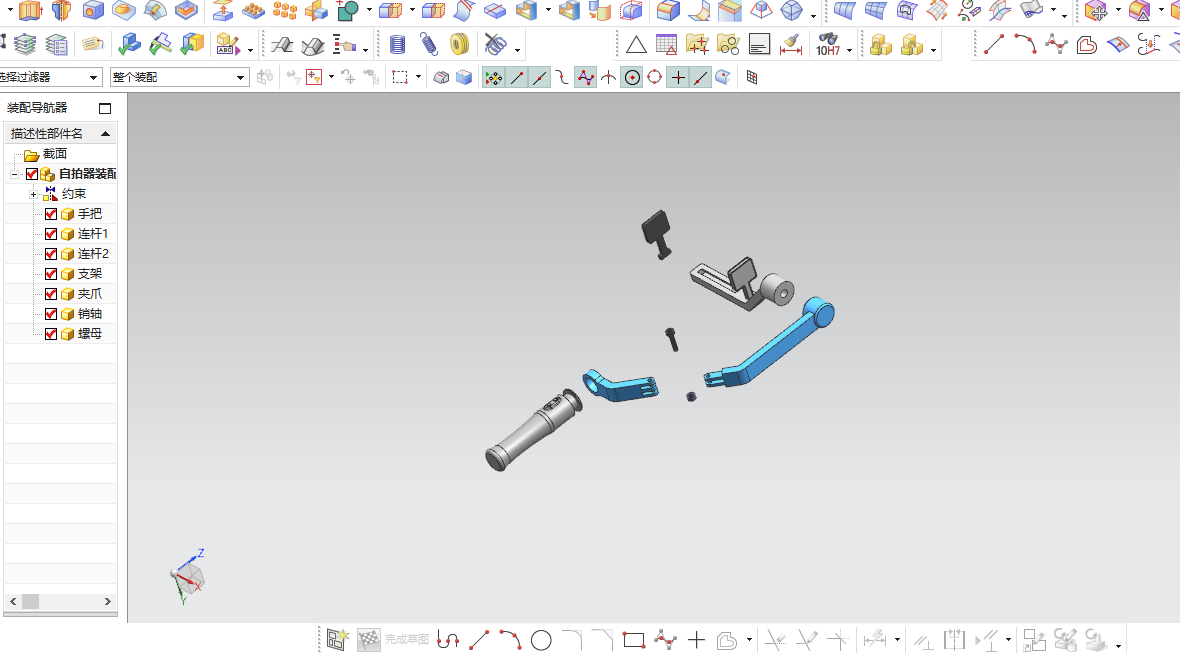Open the delete spring tool dropdown arrow

point(518,50)
